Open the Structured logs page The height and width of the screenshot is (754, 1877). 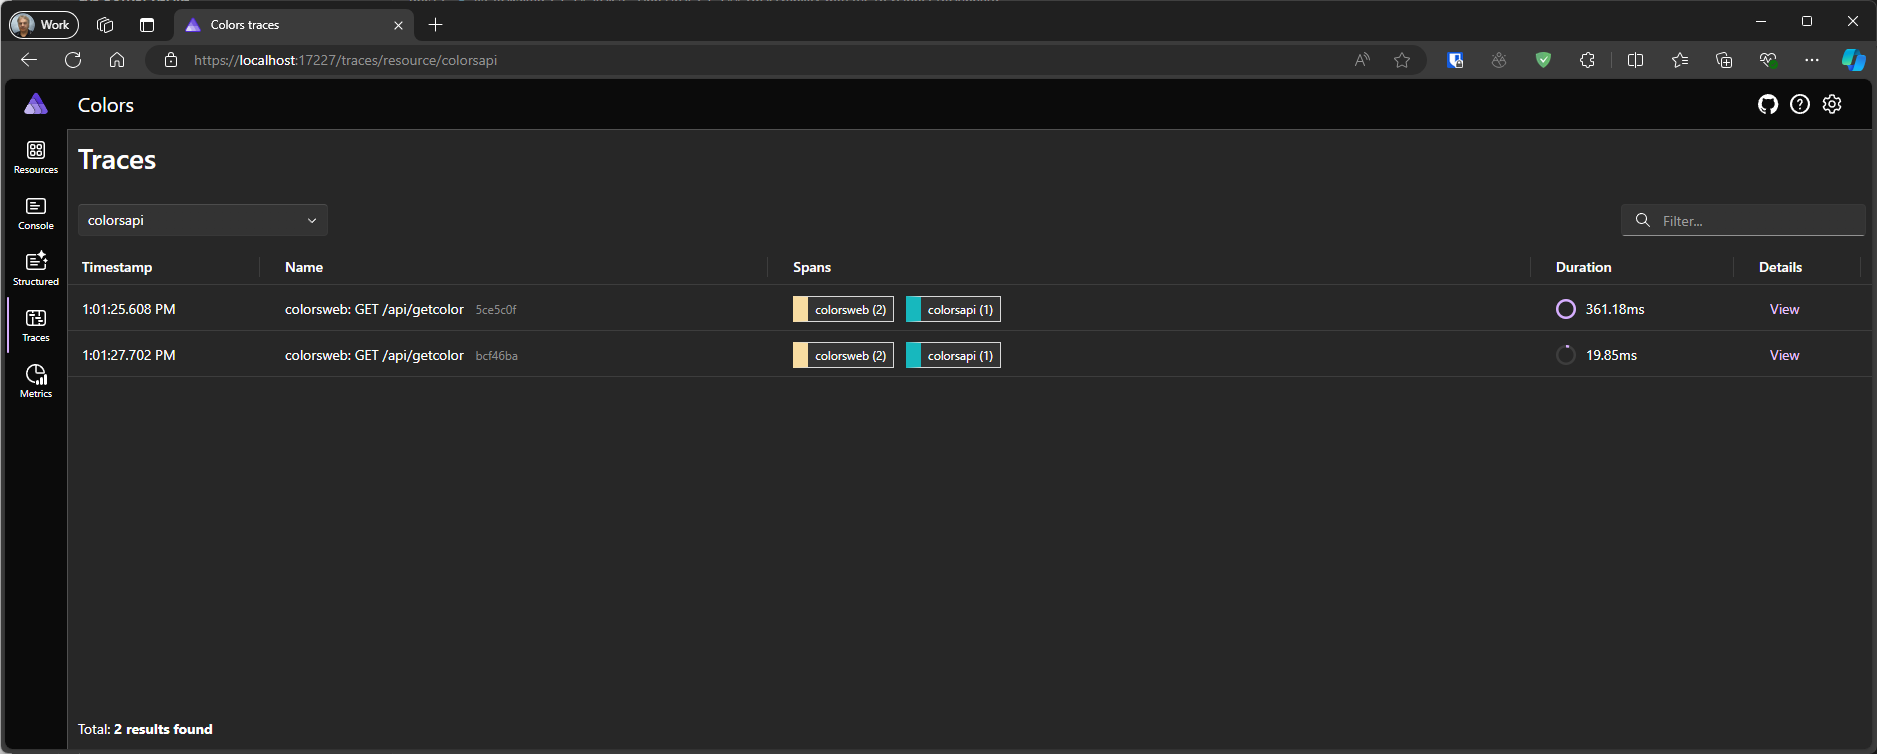36,269
